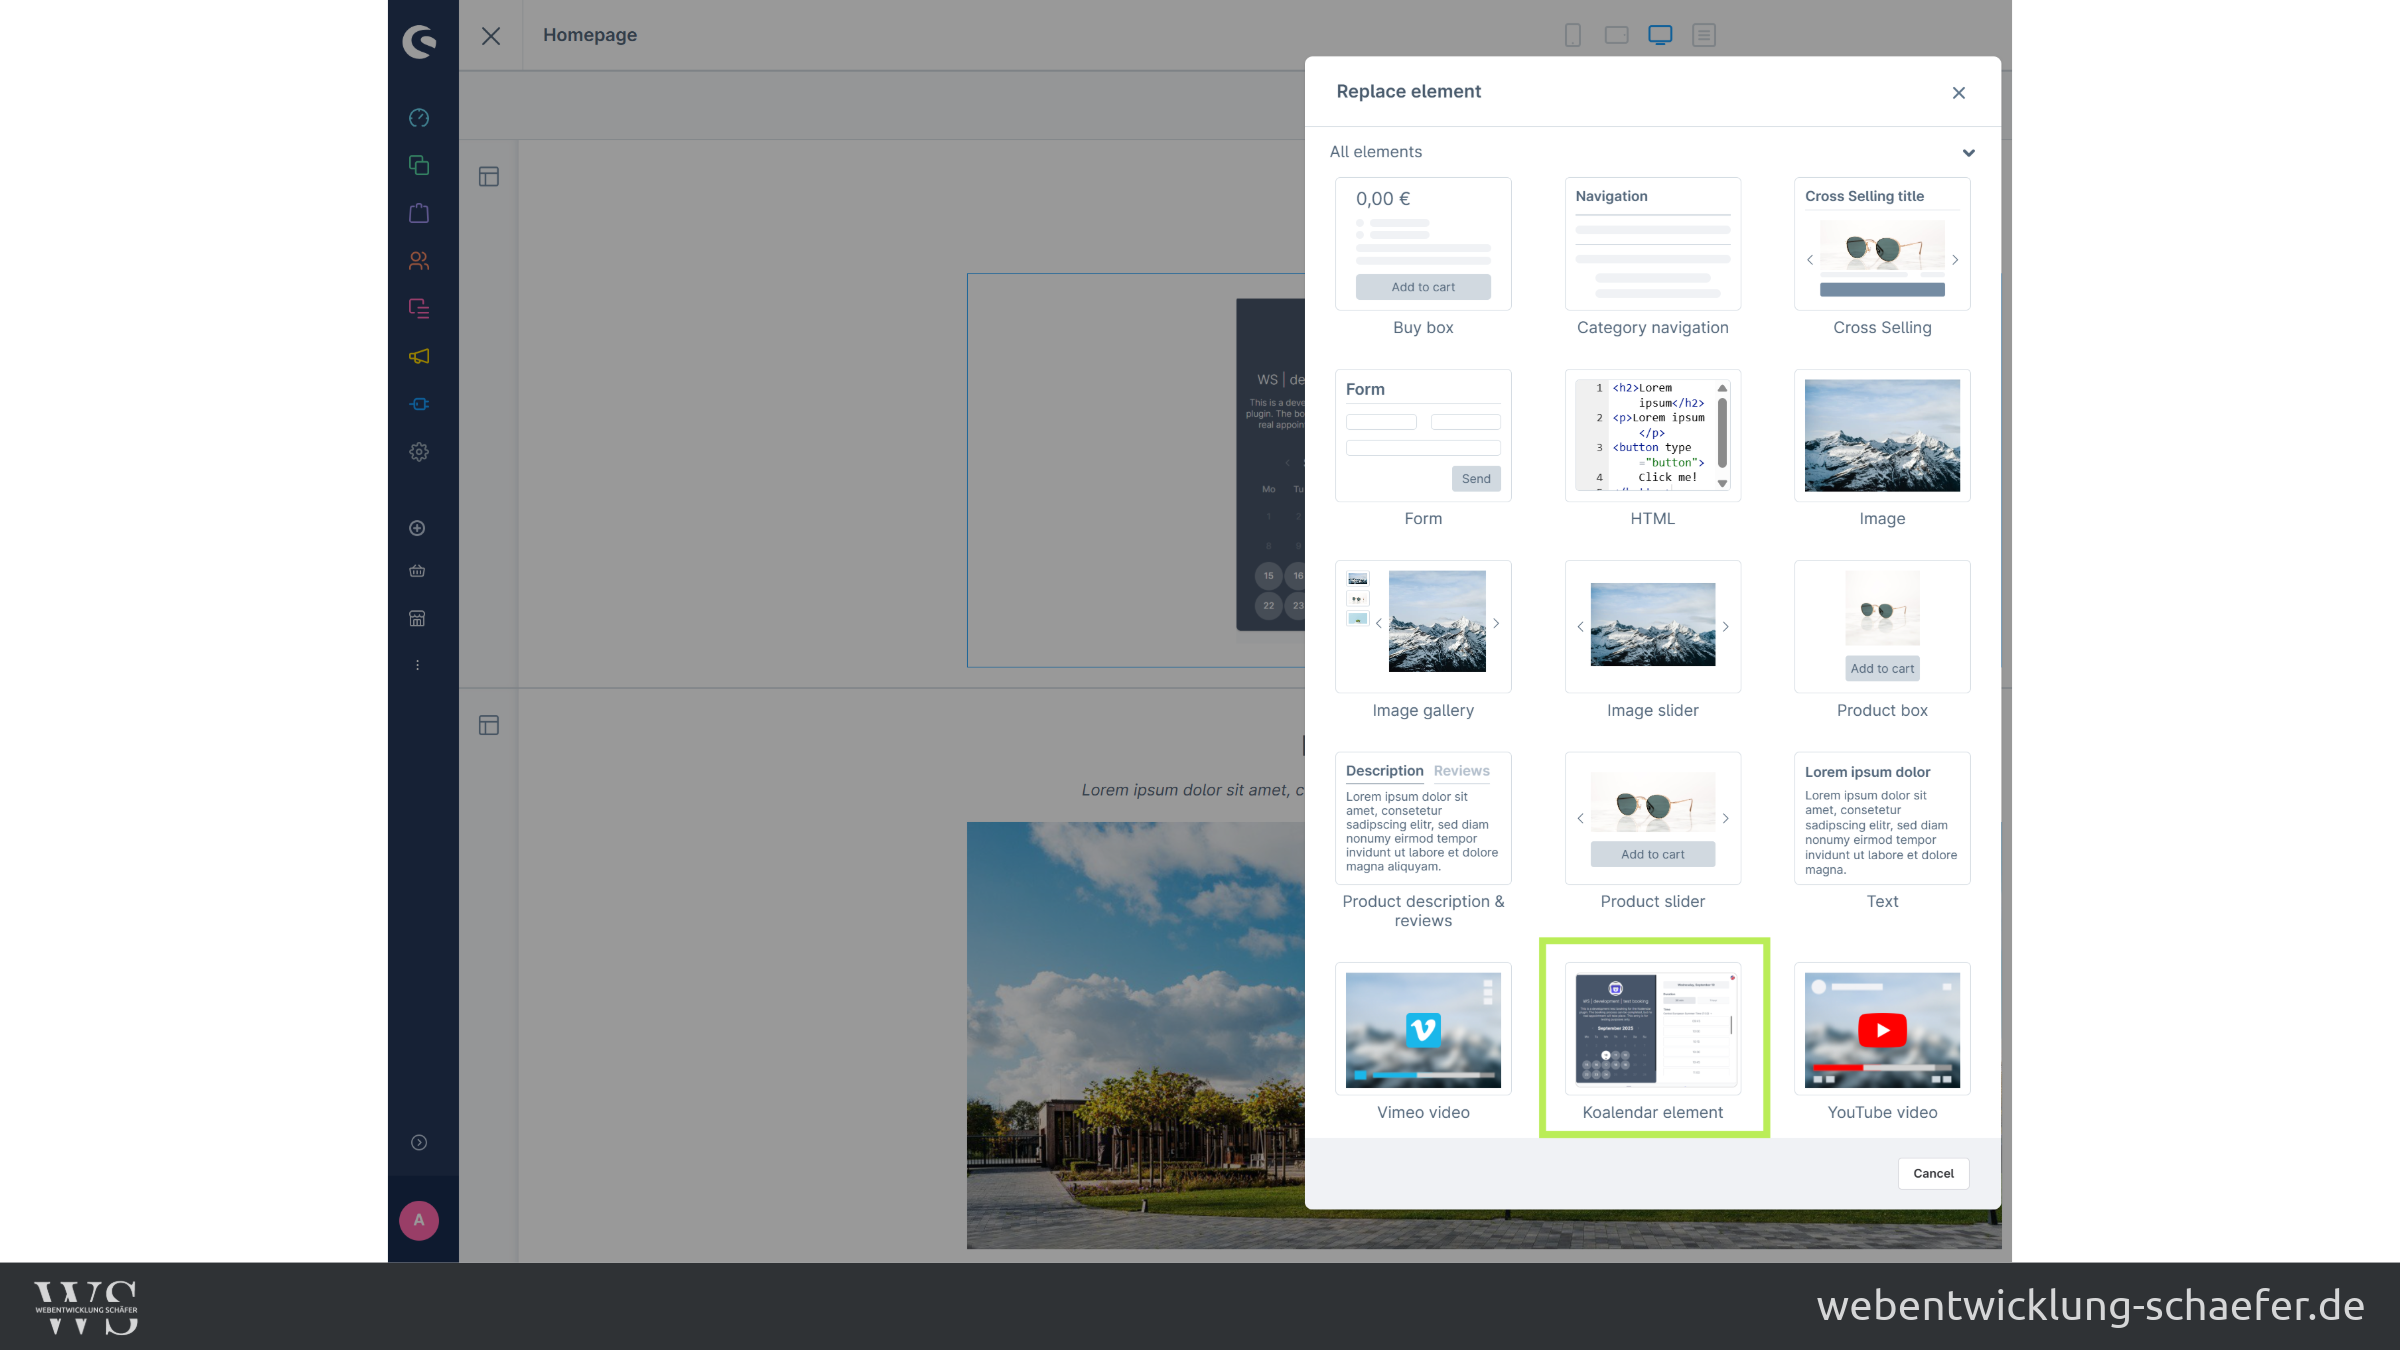Open the Orders bag icon
This screenshot has height=1350, width=2400.
[419, 213]
